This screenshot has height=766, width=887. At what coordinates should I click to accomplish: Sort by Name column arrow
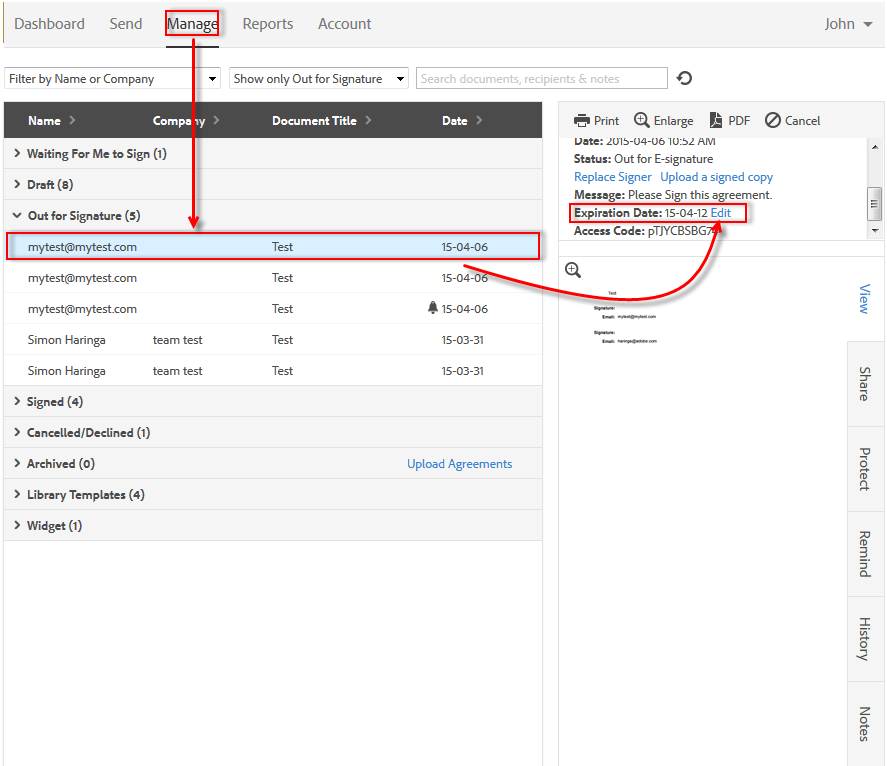72,121
